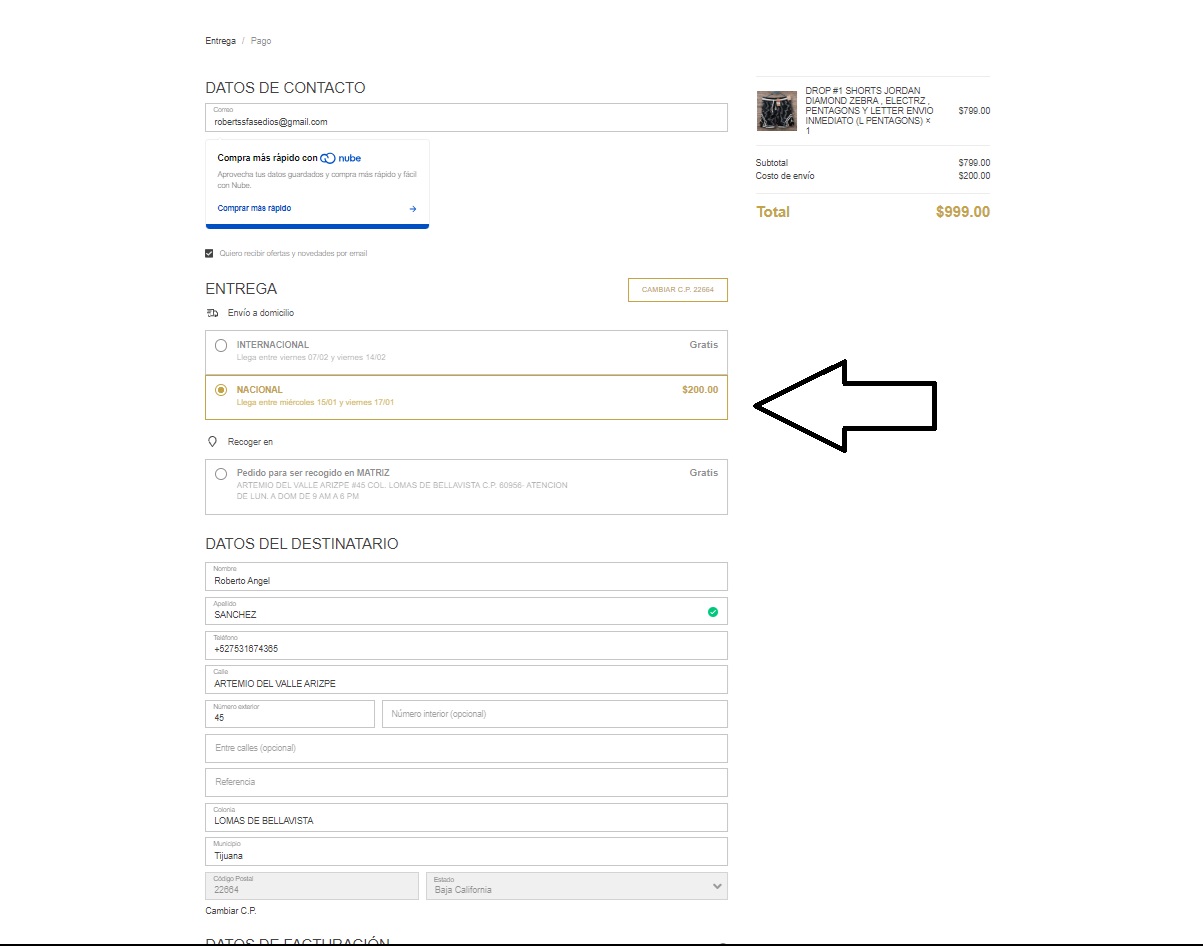Click the Referencia input field
This screenshot has width=1203, height=946.
click(x=466, y=782)
